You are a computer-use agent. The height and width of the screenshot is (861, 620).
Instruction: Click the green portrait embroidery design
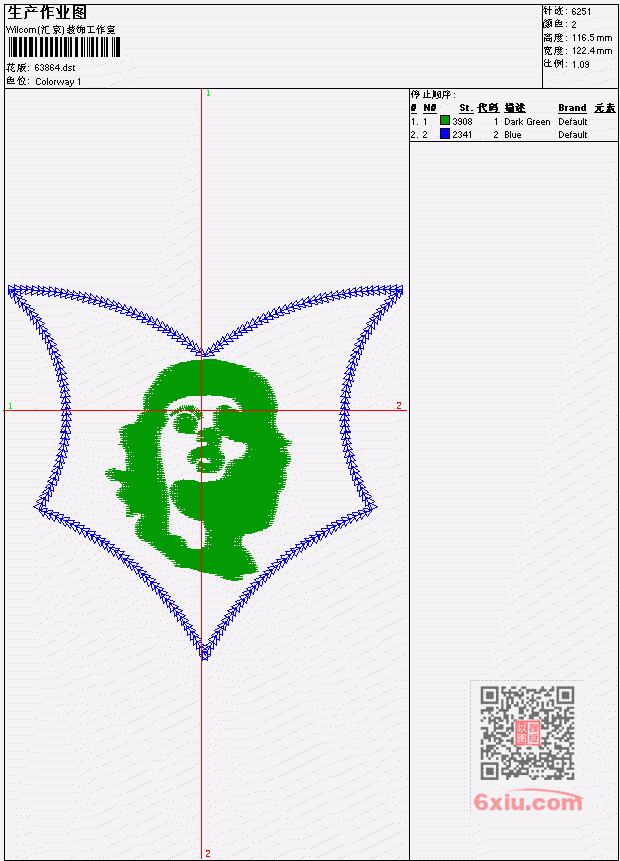point(199,469)
